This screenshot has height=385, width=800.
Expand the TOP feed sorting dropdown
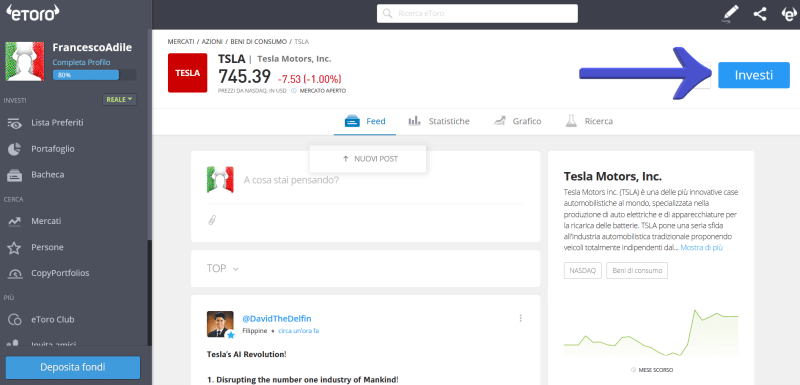222,269
